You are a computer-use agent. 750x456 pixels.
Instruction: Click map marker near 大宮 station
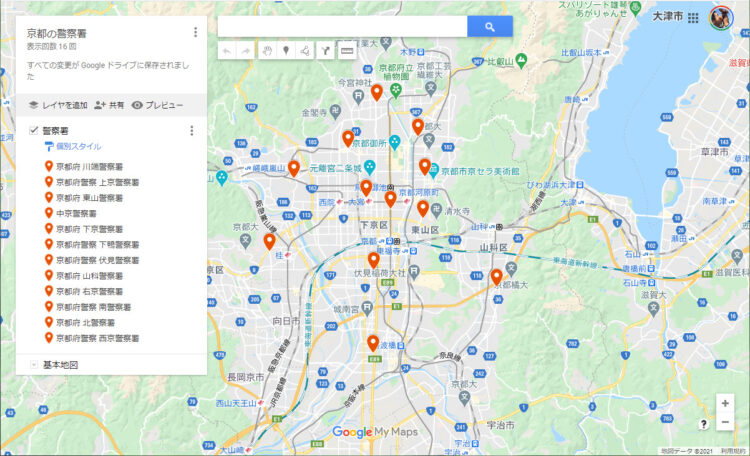[x=366, y=188]
